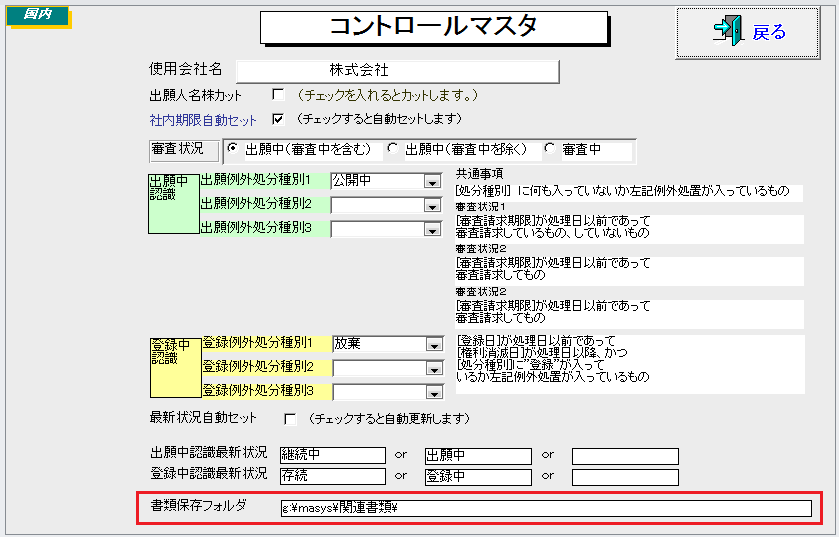This screenshot has width=839, height=537.
Task: Click the 書類保存フォルダ path field
Action: coord(545,508)
